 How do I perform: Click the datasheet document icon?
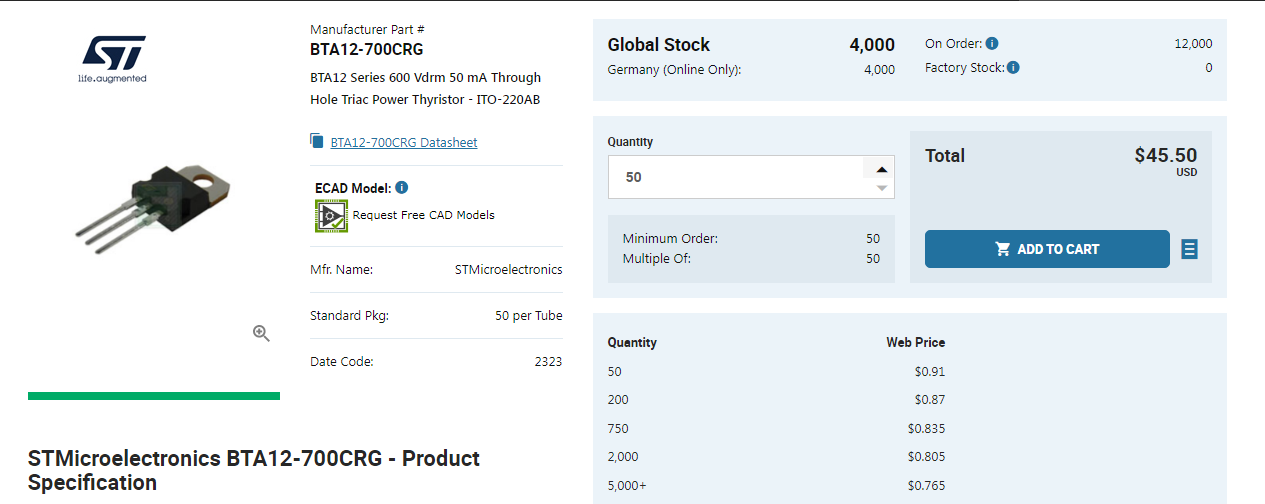click(x=317, y=142)
